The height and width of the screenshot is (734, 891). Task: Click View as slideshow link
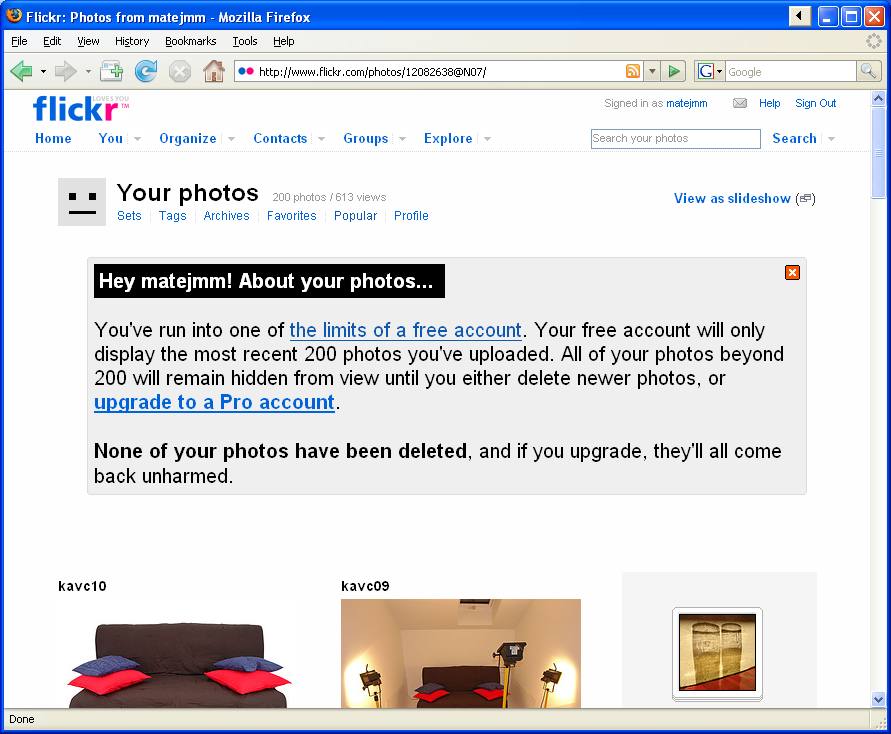[x=732, y=198]
